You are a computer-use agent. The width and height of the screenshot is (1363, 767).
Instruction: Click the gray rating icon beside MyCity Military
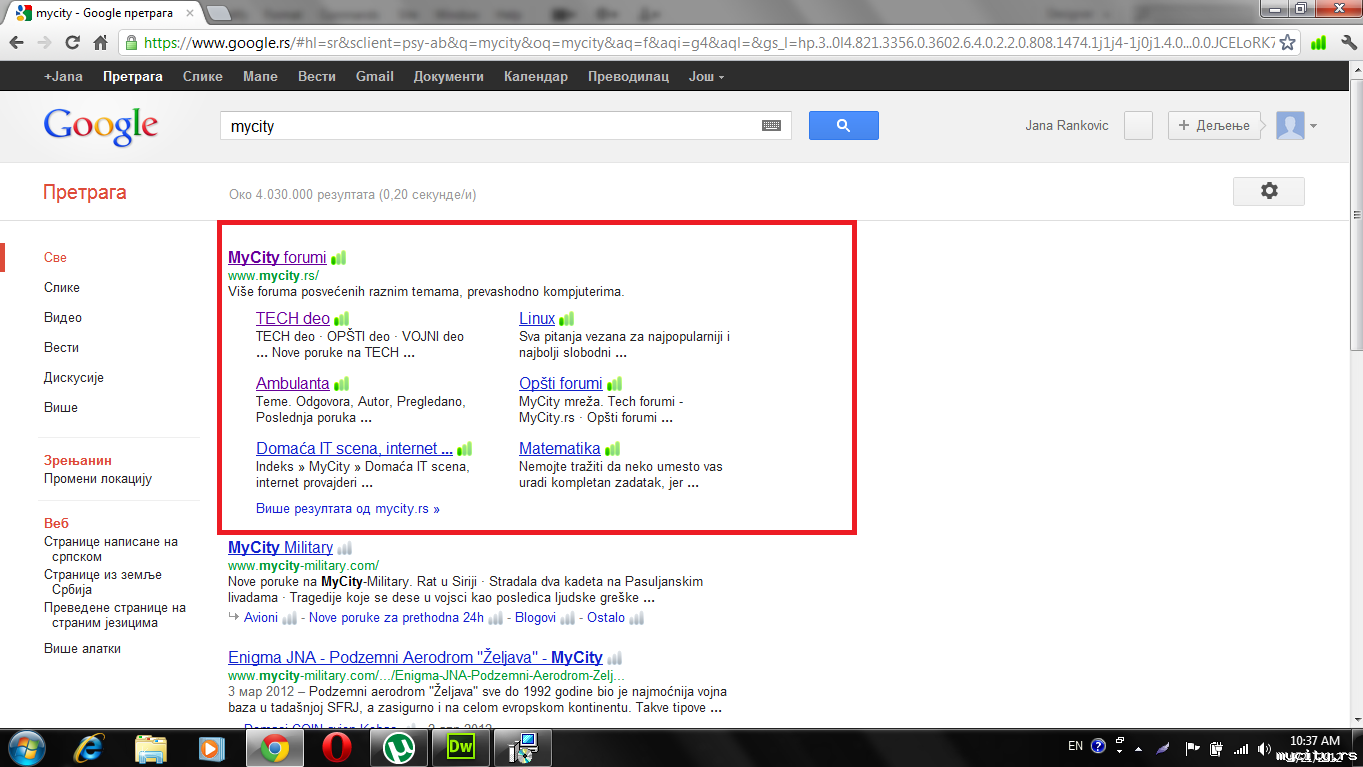pos(345,548)
